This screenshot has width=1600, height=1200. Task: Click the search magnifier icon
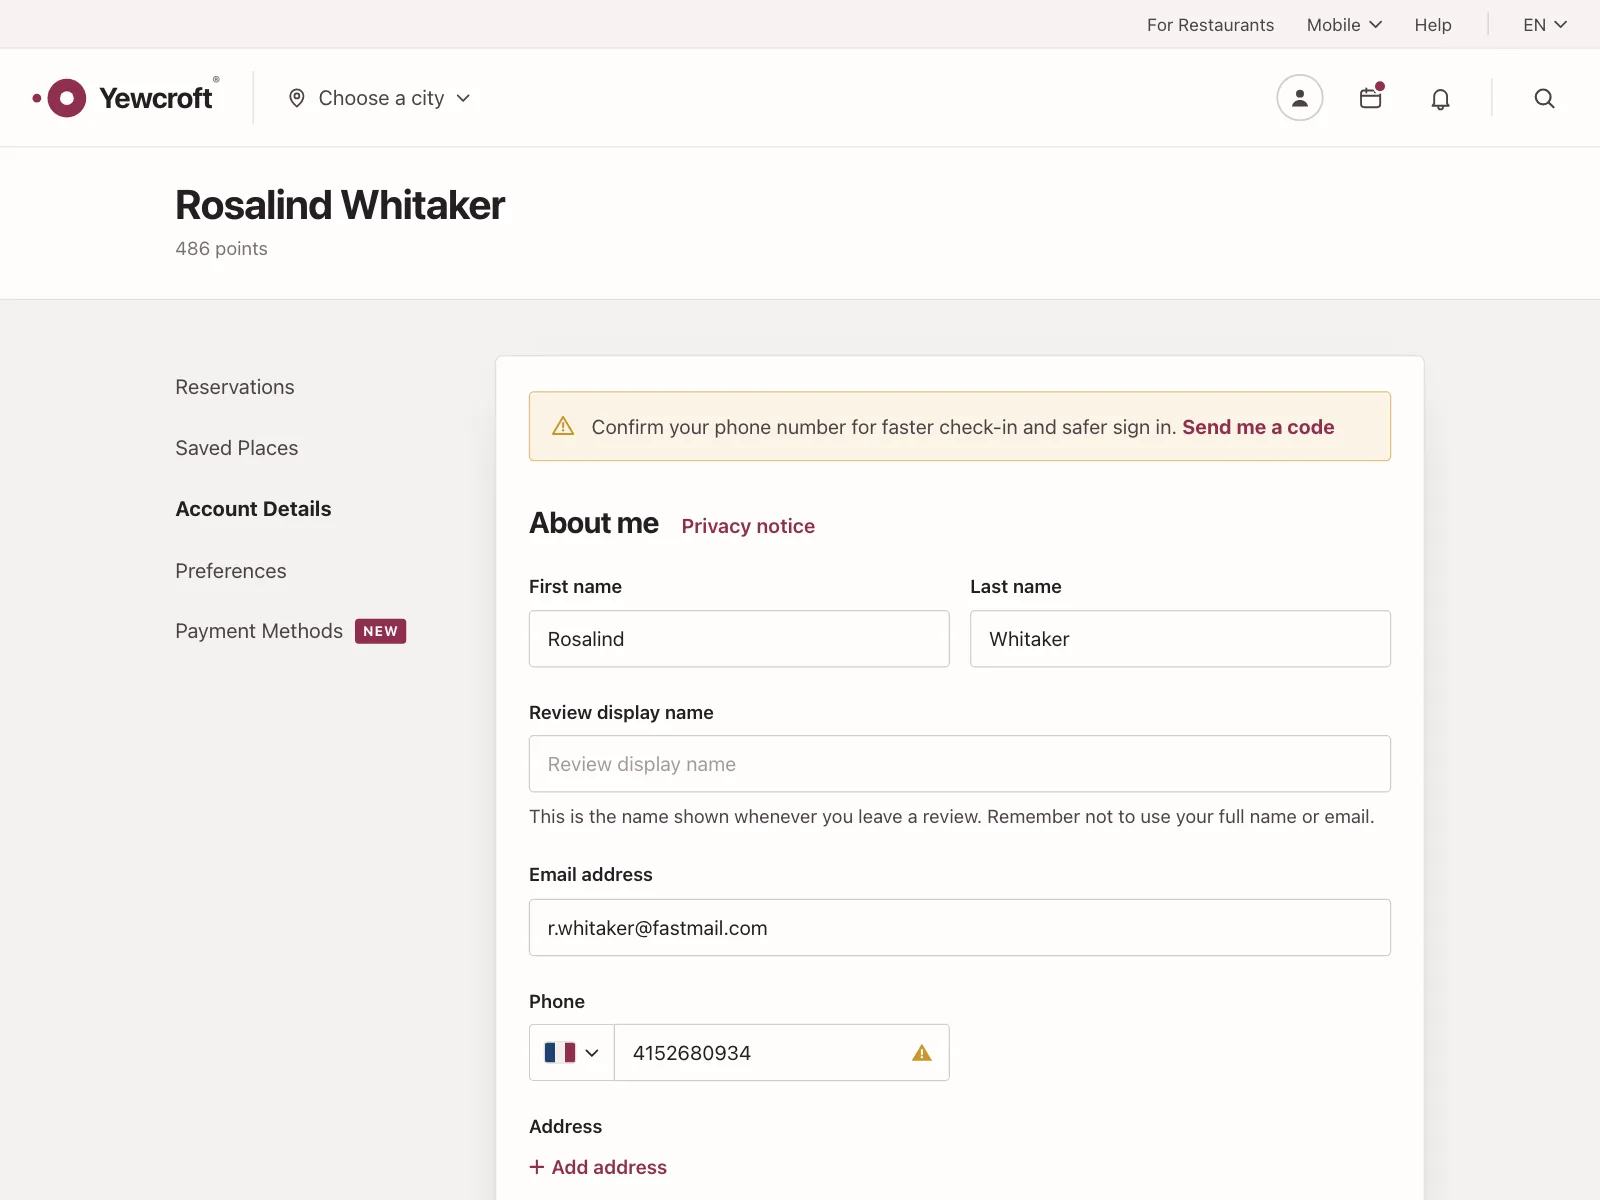point(1544,98)
